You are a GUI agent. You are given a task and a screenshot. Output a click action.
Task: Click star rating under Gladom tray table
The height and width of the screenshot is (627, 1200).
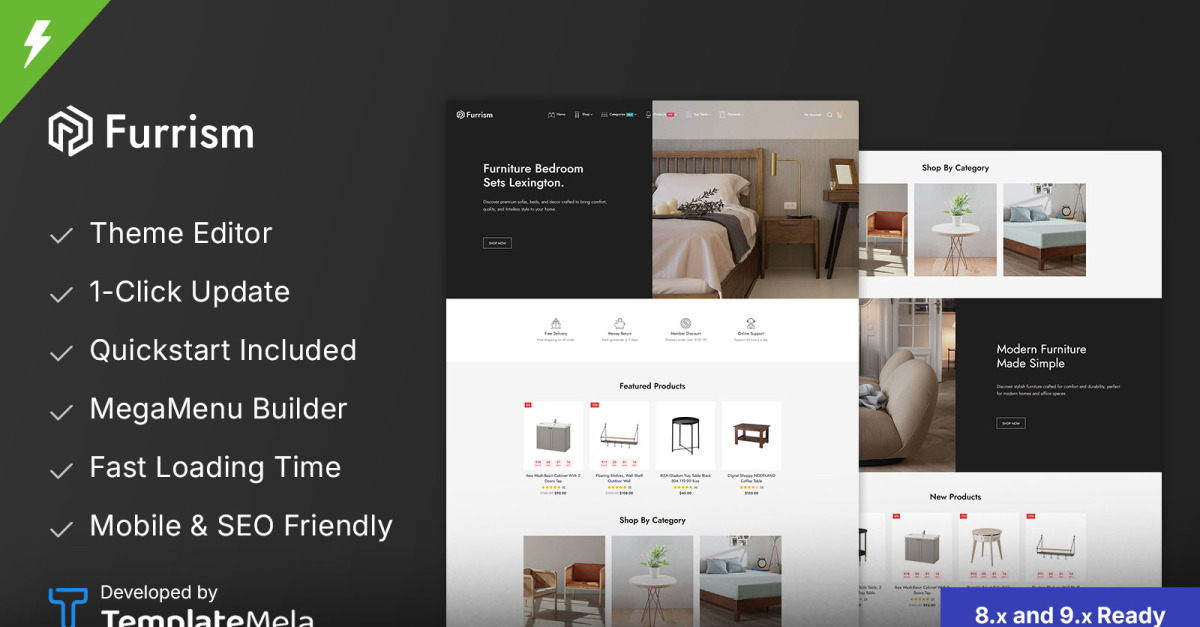pos(685,487)
